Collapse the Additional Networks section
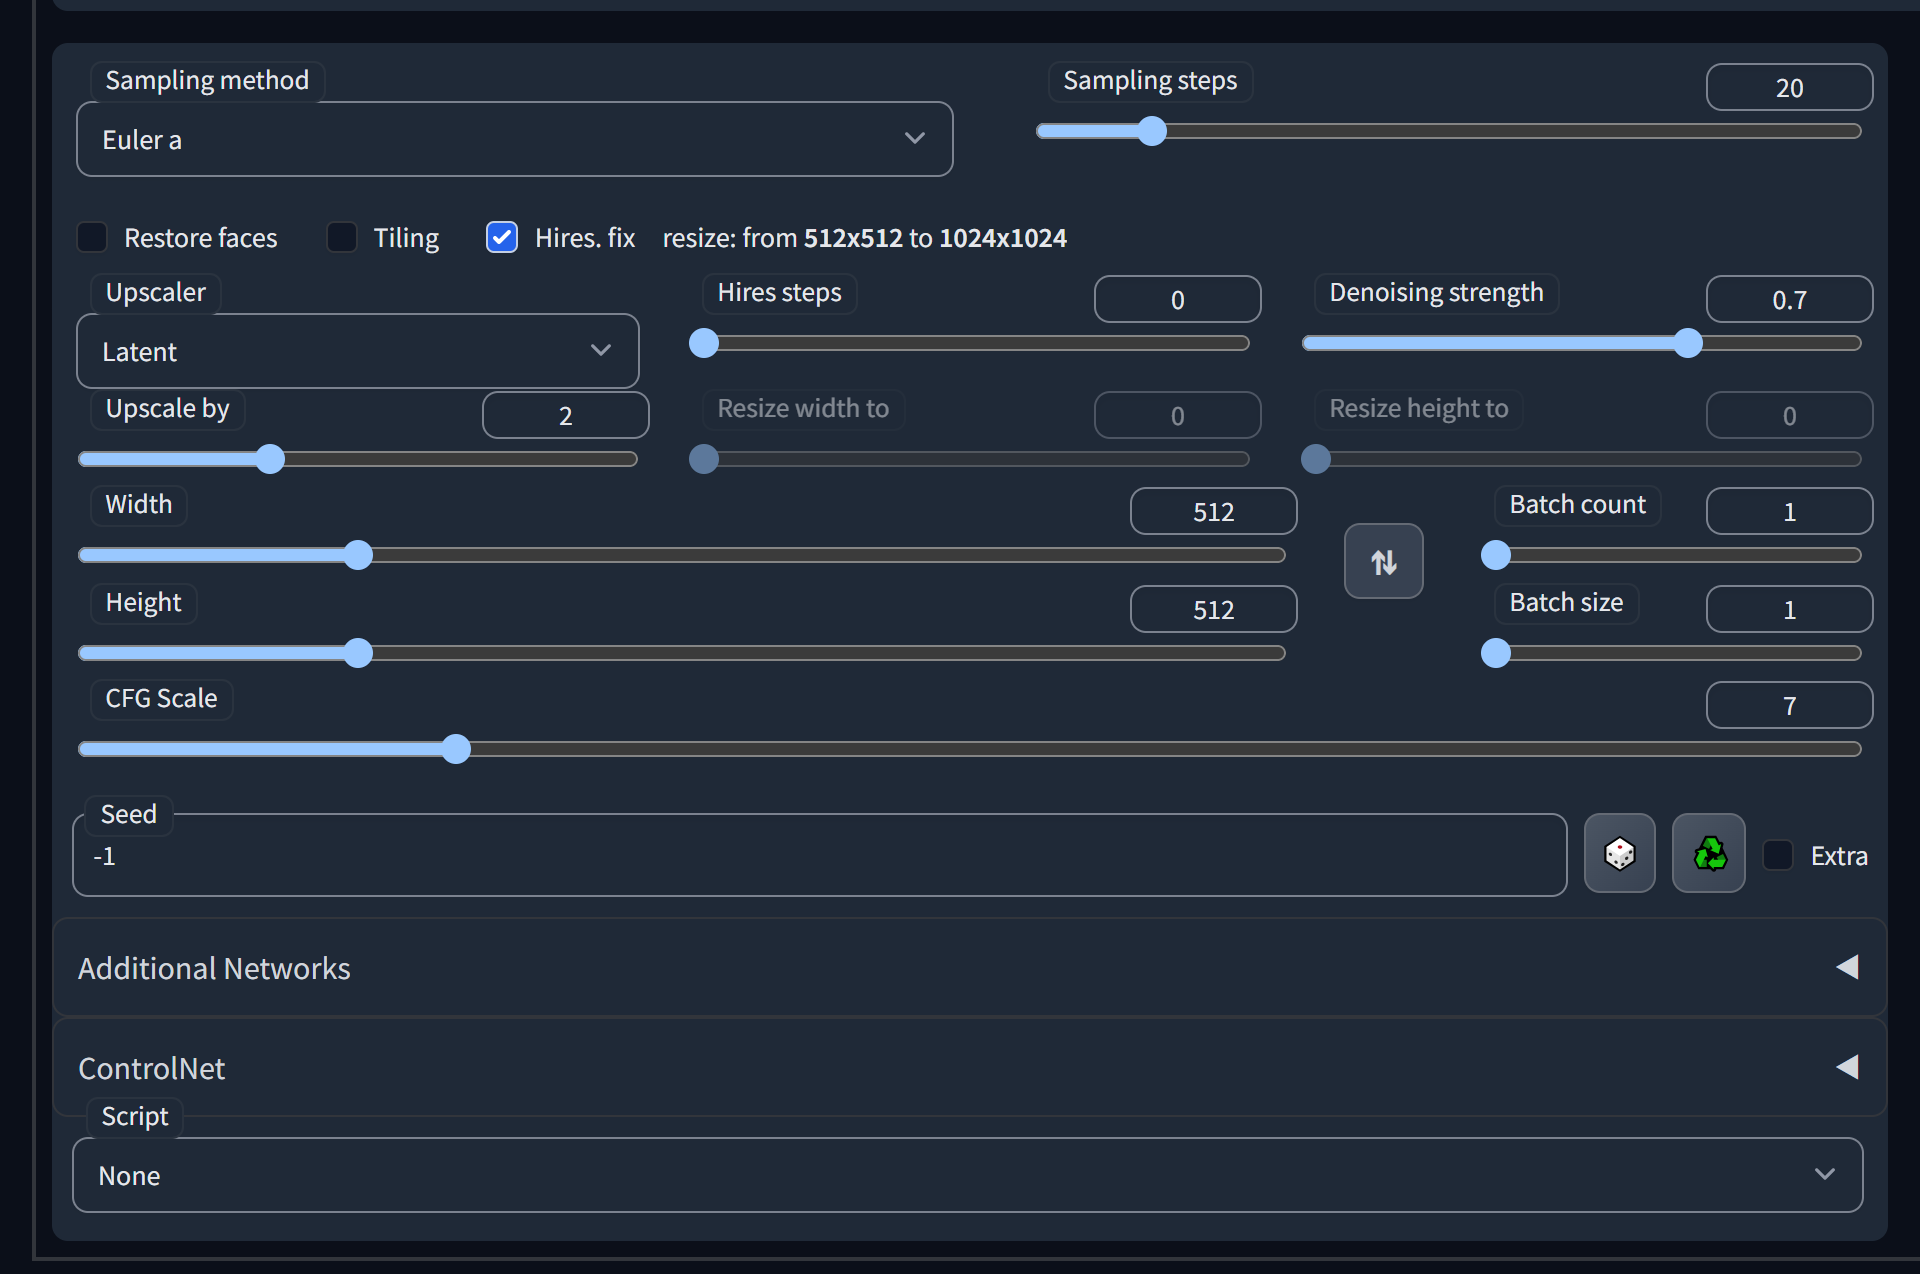1920x1274 pixels. [1847, 966]
